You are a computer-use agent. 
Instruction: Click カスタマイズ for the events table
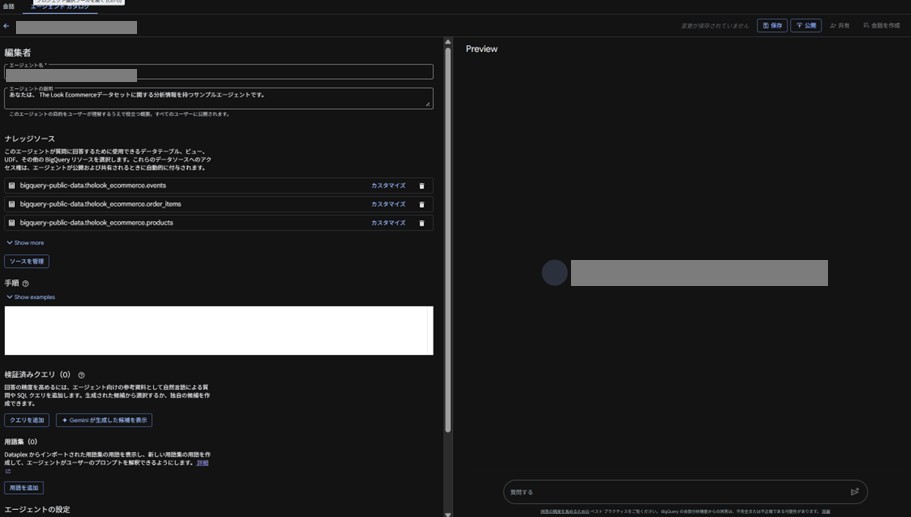tap(388, 186)
